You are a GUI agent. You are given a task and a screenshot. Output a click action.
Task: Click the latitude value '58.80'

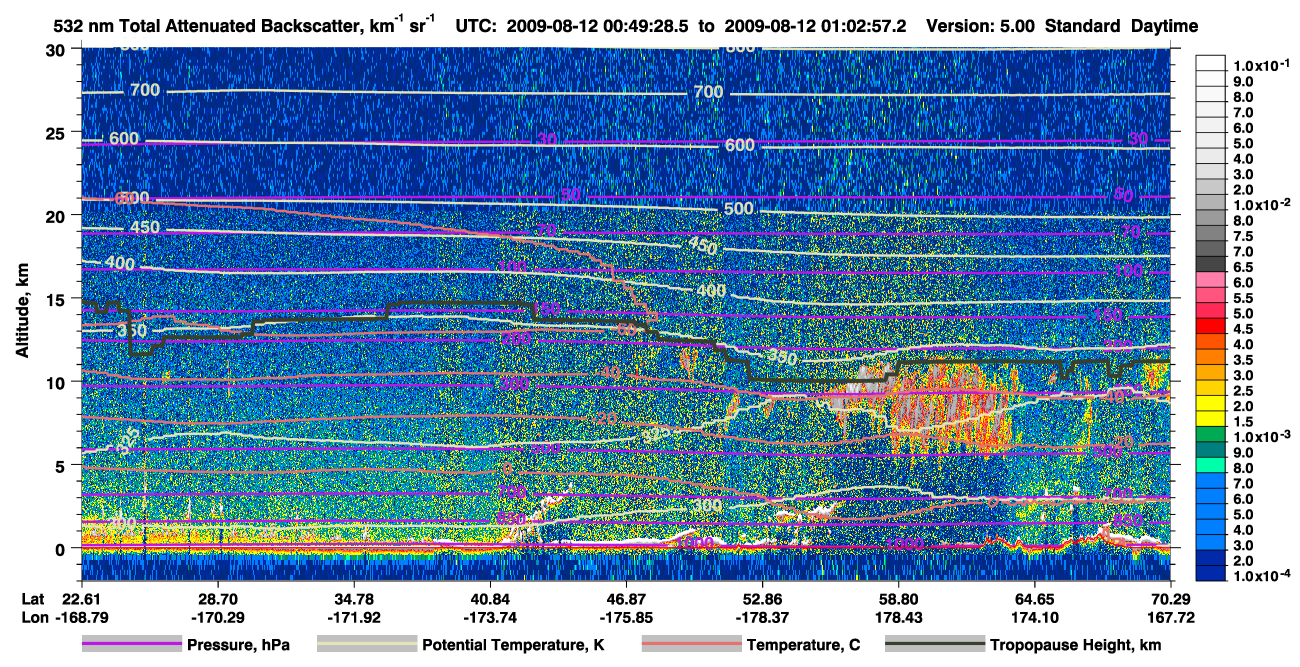(x=898, y=598)
